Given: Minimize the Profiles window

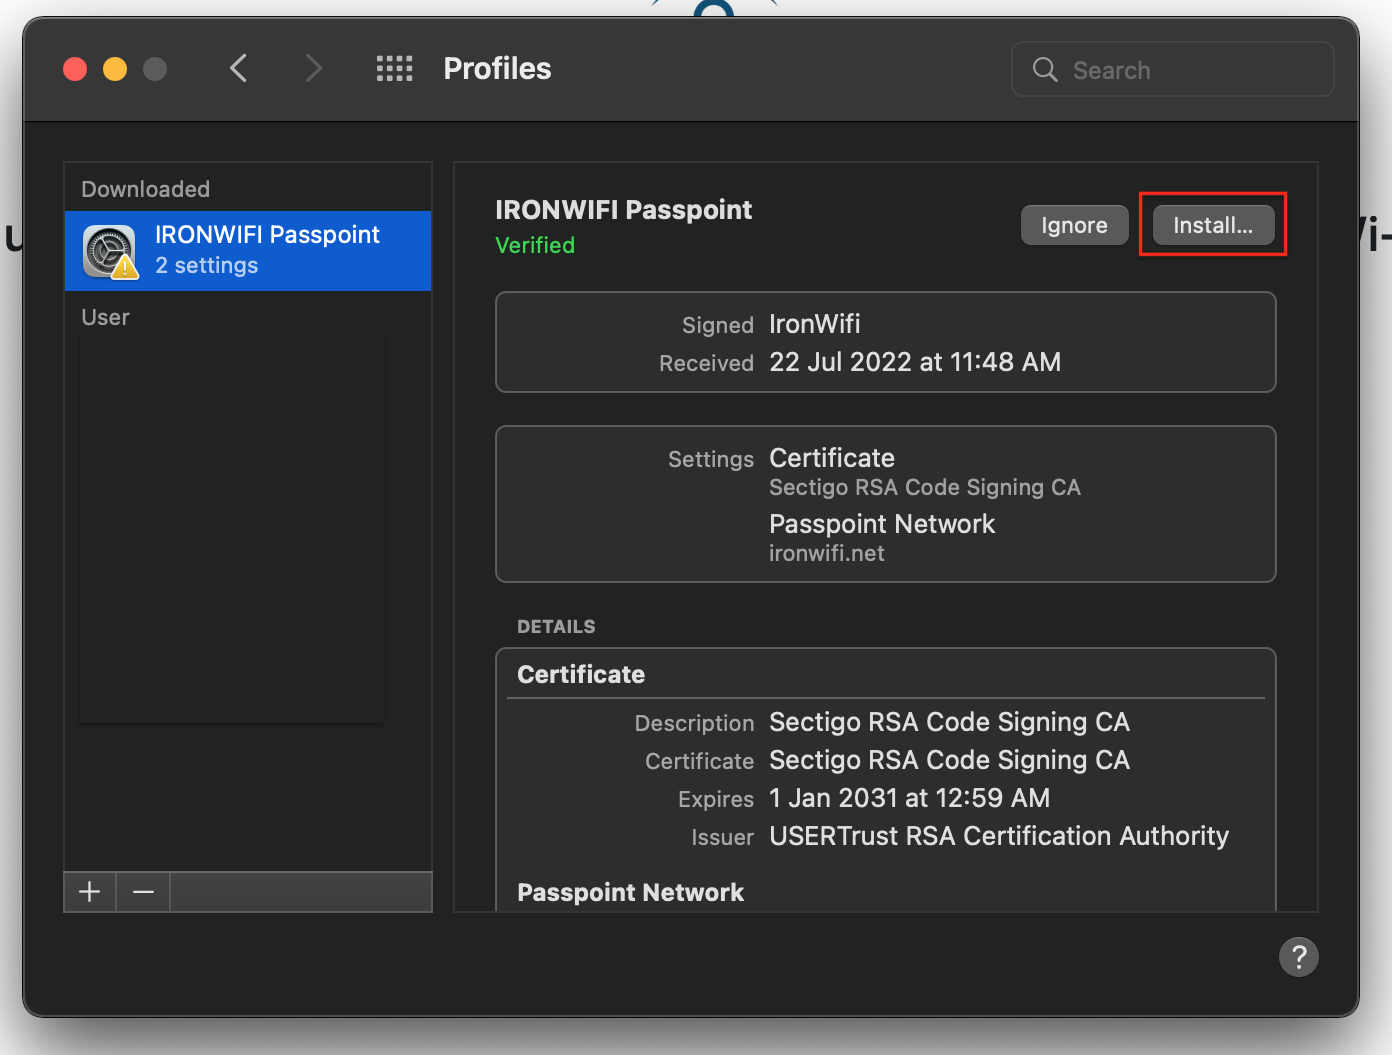Looking at the screenshot, I should coord(115,69).
